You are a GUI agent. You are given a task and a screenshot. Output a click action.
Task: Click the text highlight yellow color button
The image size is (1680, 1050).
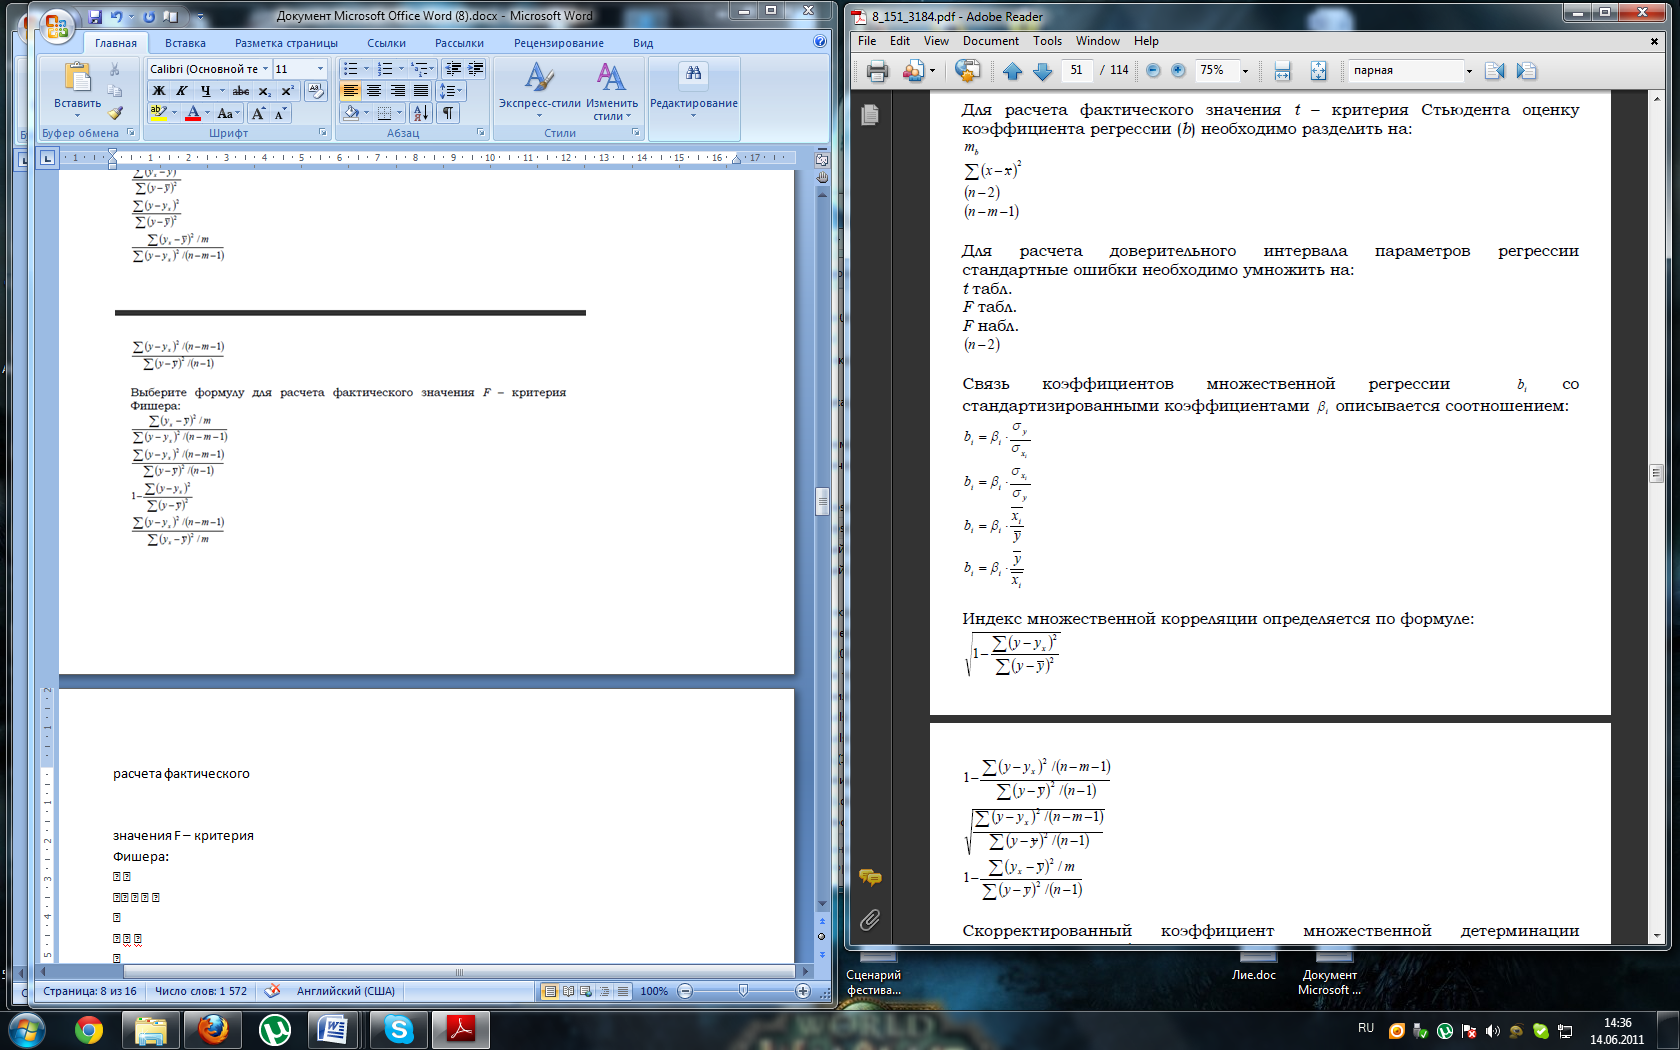click(x=158, y=113)
